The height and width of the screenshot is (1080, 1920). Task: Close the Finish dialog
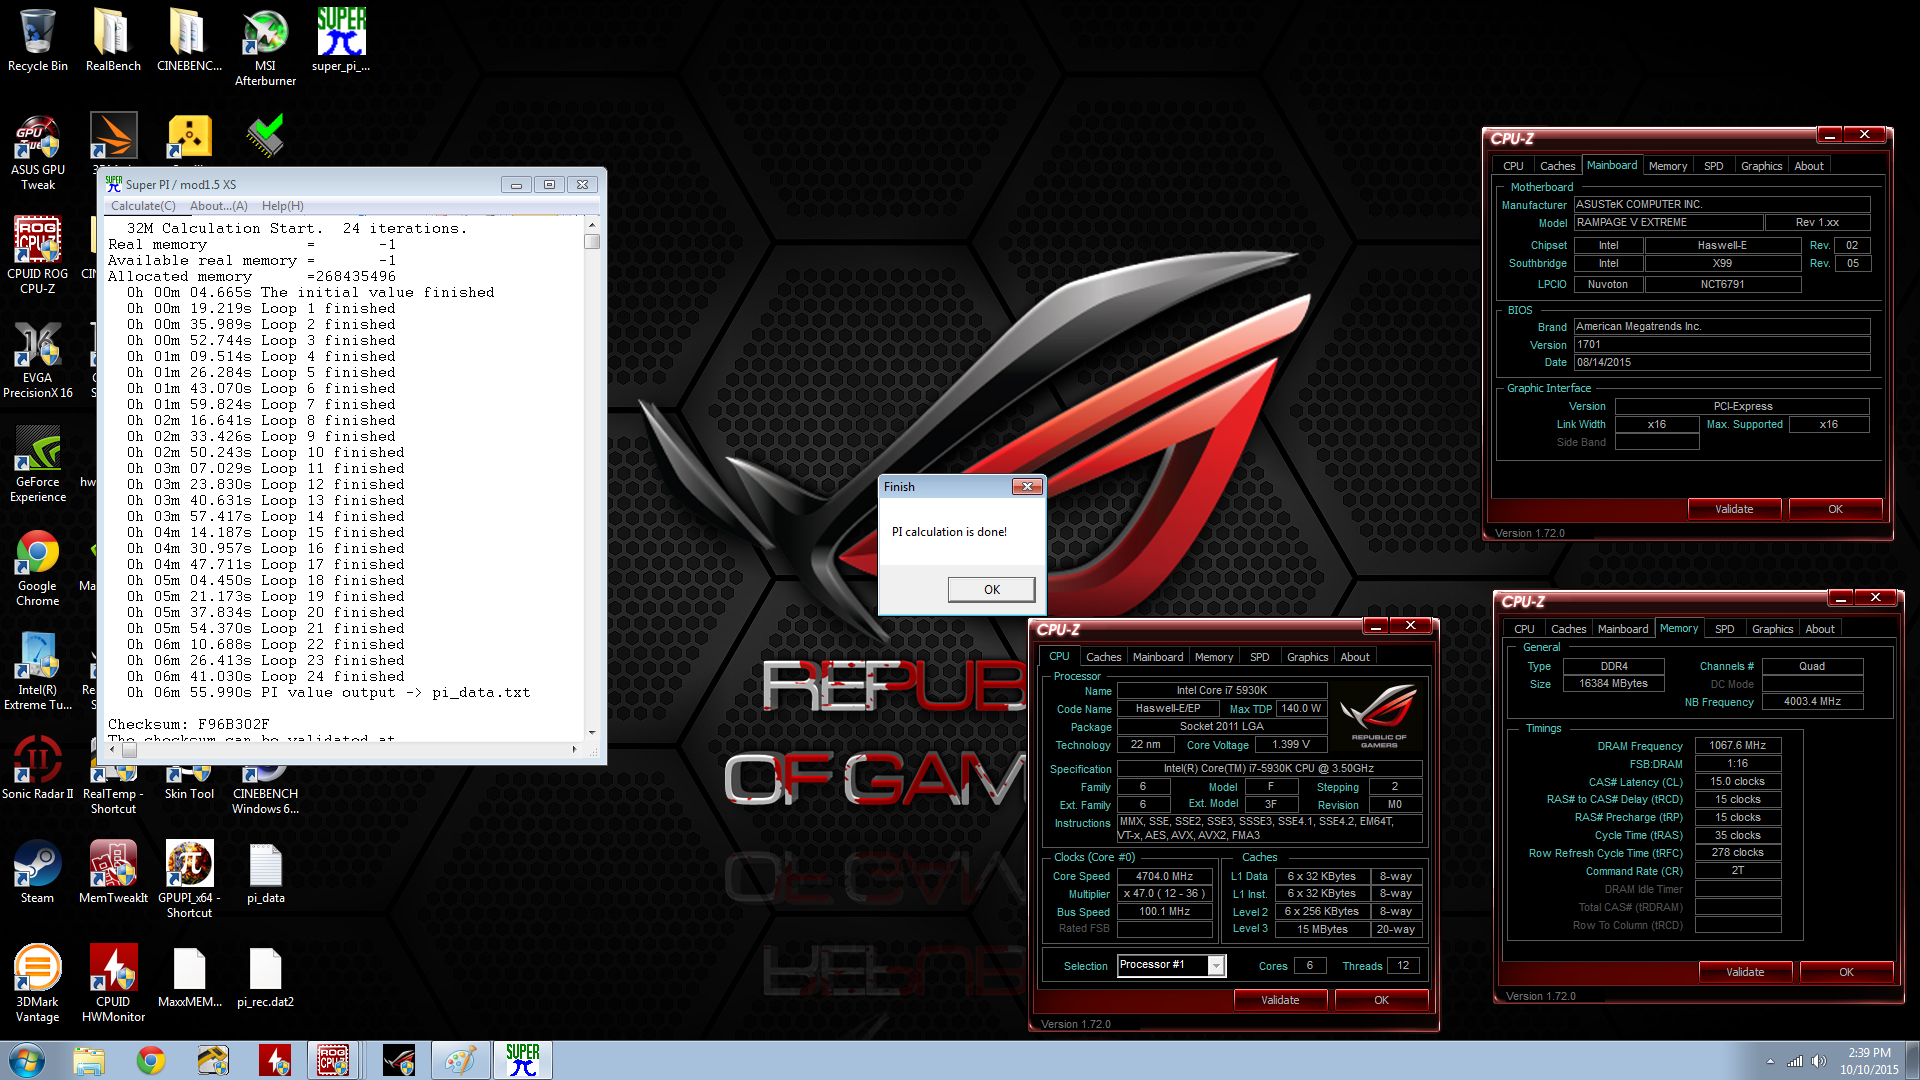coord(1027,487)
